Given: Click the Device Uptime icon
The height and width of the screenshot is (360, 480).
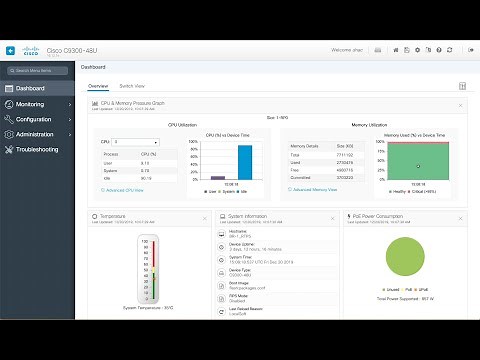Looking at the screenshot, I should coord(222,247).
